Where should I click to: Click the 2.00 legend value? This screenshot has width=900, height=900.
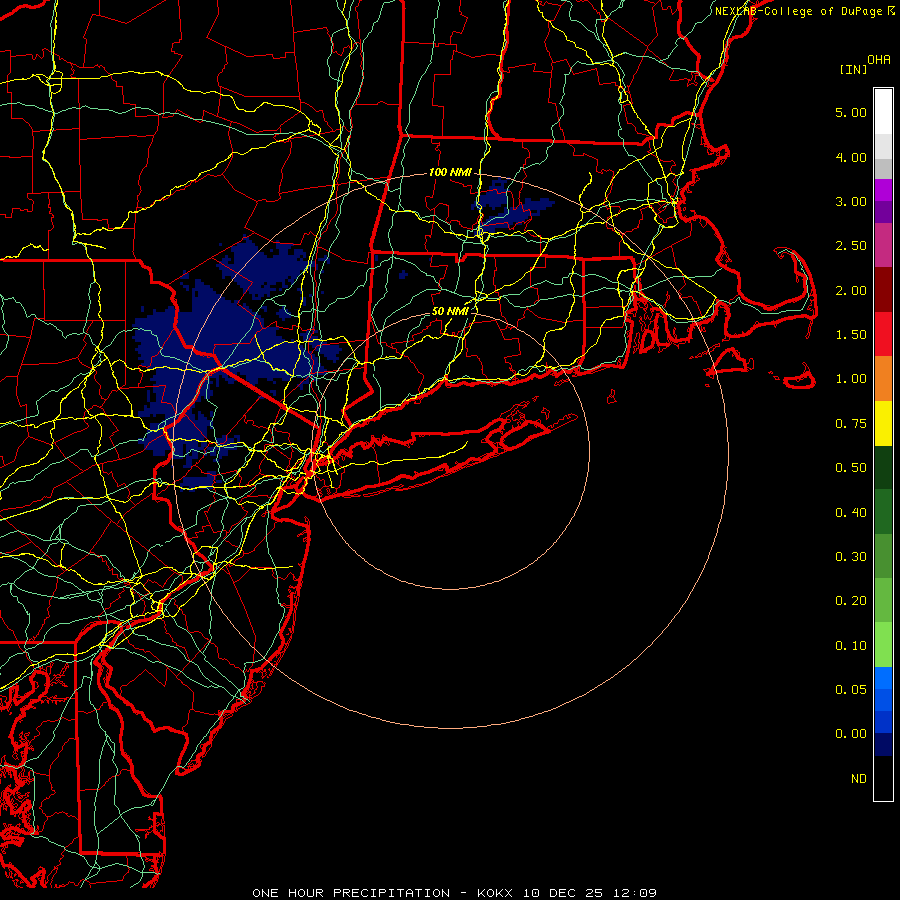point(851,290)
